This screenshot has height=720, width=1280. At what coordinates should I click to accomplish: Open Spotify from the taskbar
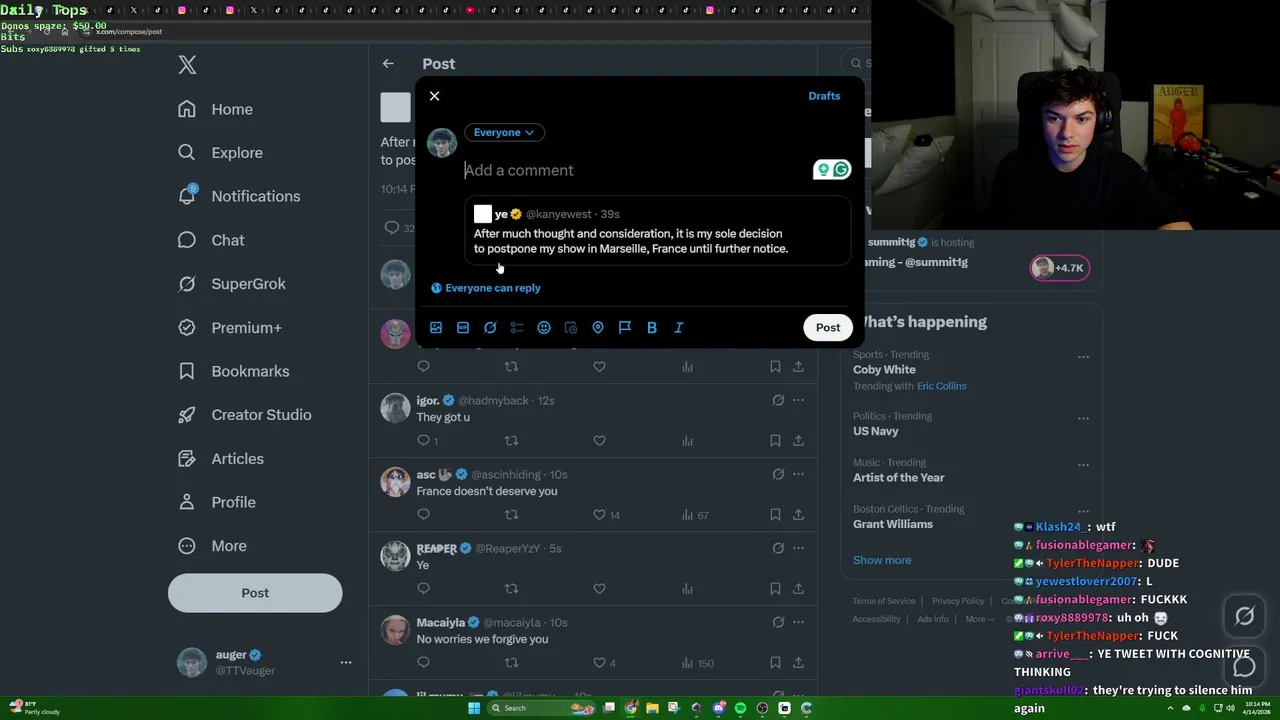tap(740, 708)
